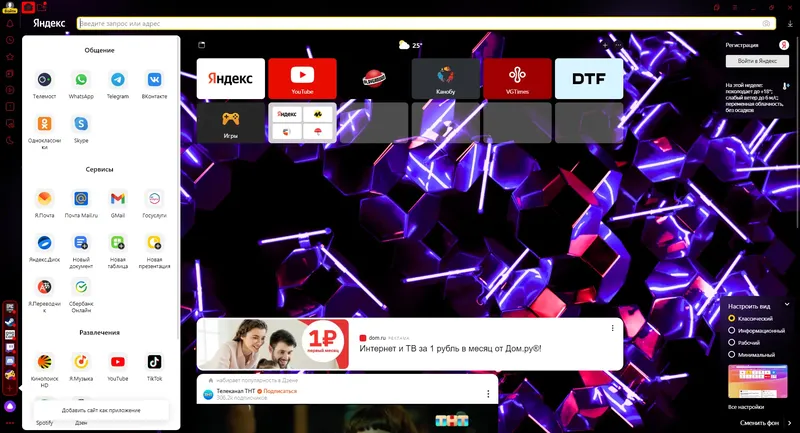Create a Новая таблица
Screen dimensions: 800x433
pyautogui.click(x=118, y=243)
